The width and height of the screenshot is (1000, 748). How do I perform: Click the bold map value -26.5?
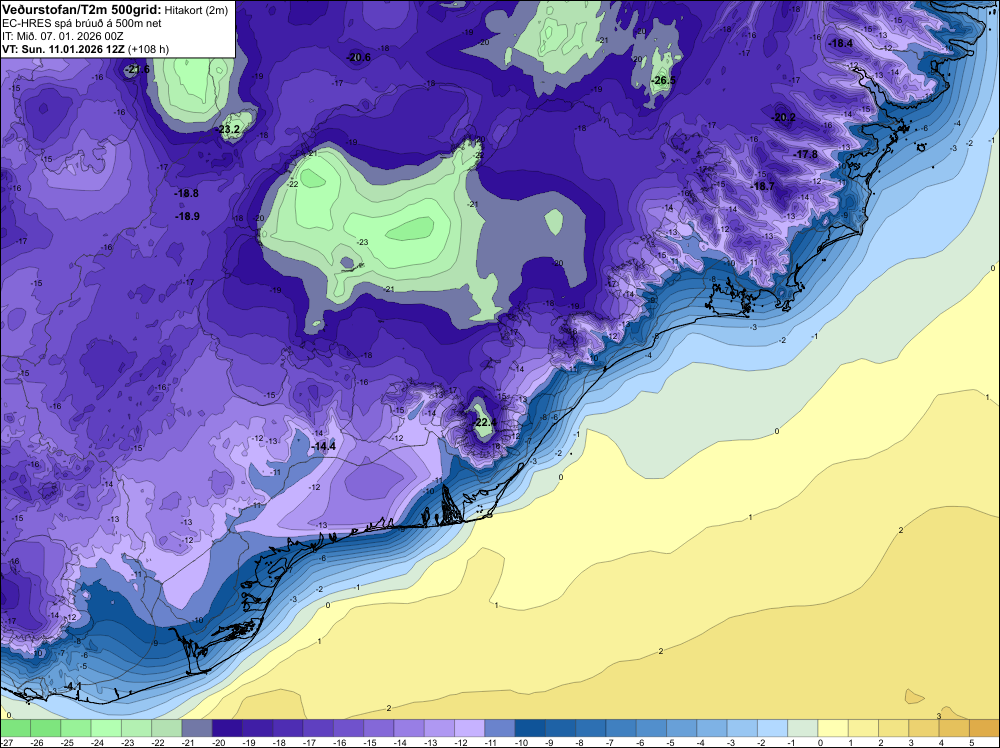pos(663,80)
